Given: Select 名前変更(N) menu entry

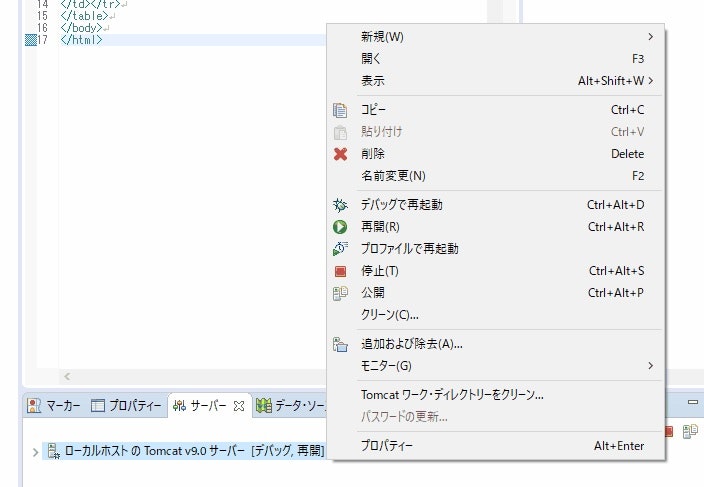Looking at the screenshot, I should 496,176.
